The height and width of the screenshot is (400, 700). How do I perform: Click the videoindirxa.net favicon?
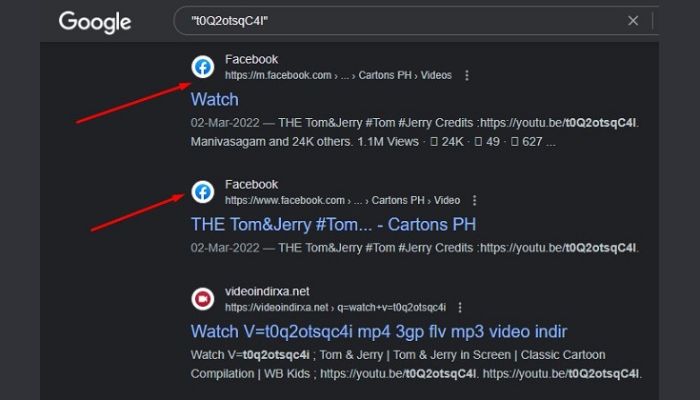pyautogui.click(x=203, y=299)
